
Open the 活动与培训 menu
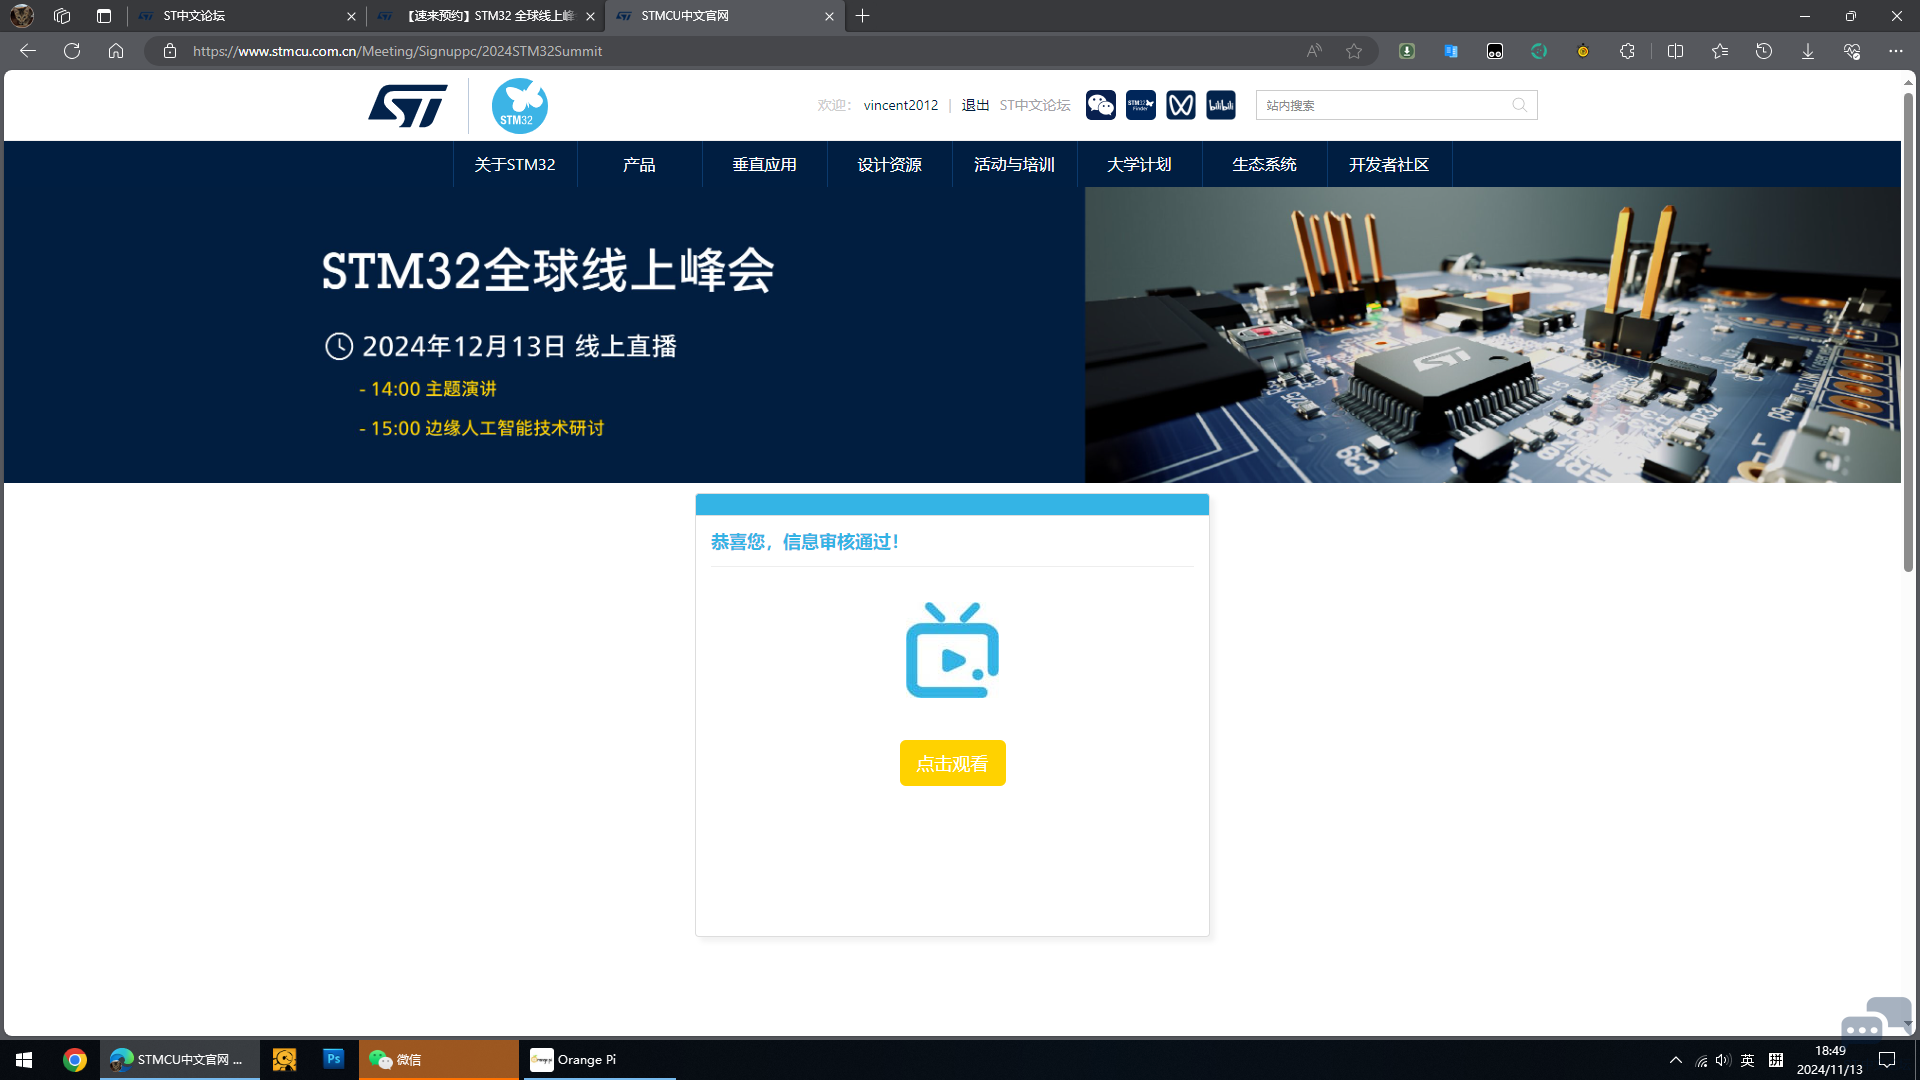(x=1015, y=164)
